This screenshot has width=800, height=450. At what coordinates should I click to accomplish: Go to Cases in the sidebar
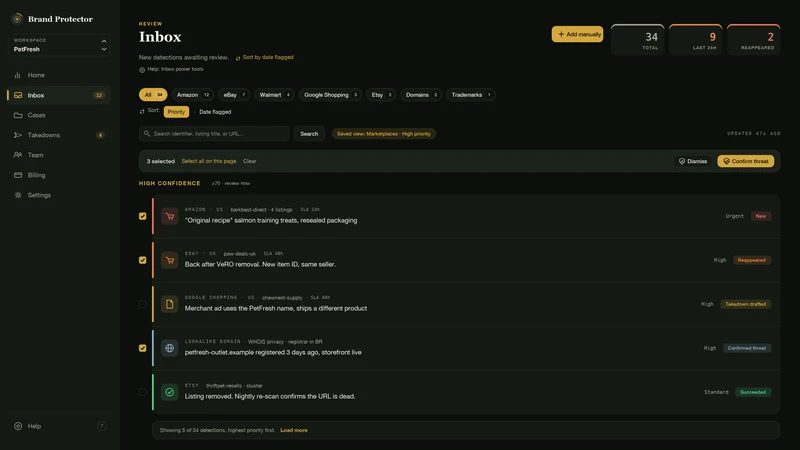tap(59, 115)
